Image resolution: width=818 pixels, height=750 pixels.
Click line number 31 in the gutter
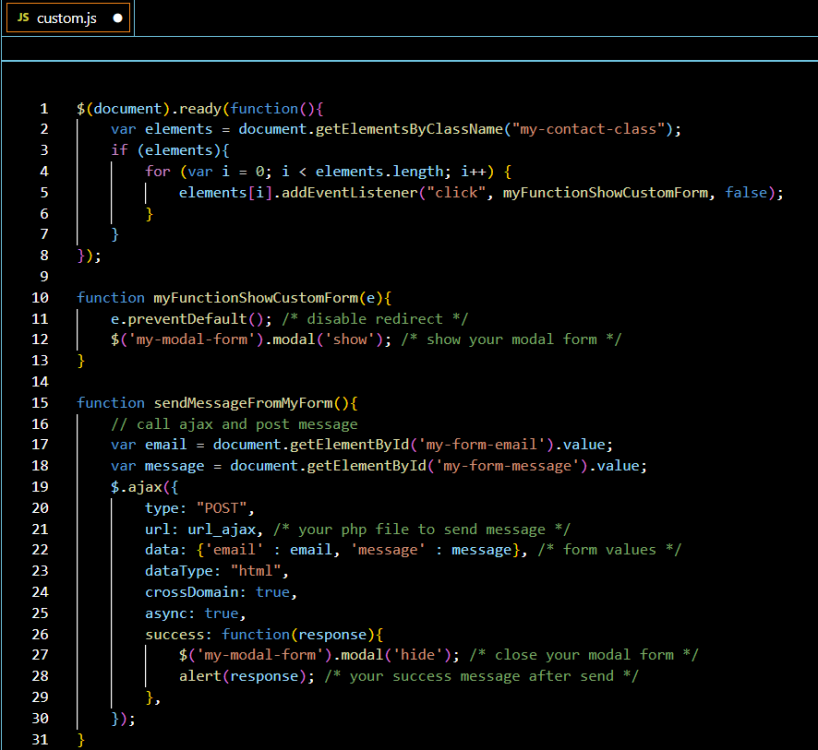coord(40,739)
